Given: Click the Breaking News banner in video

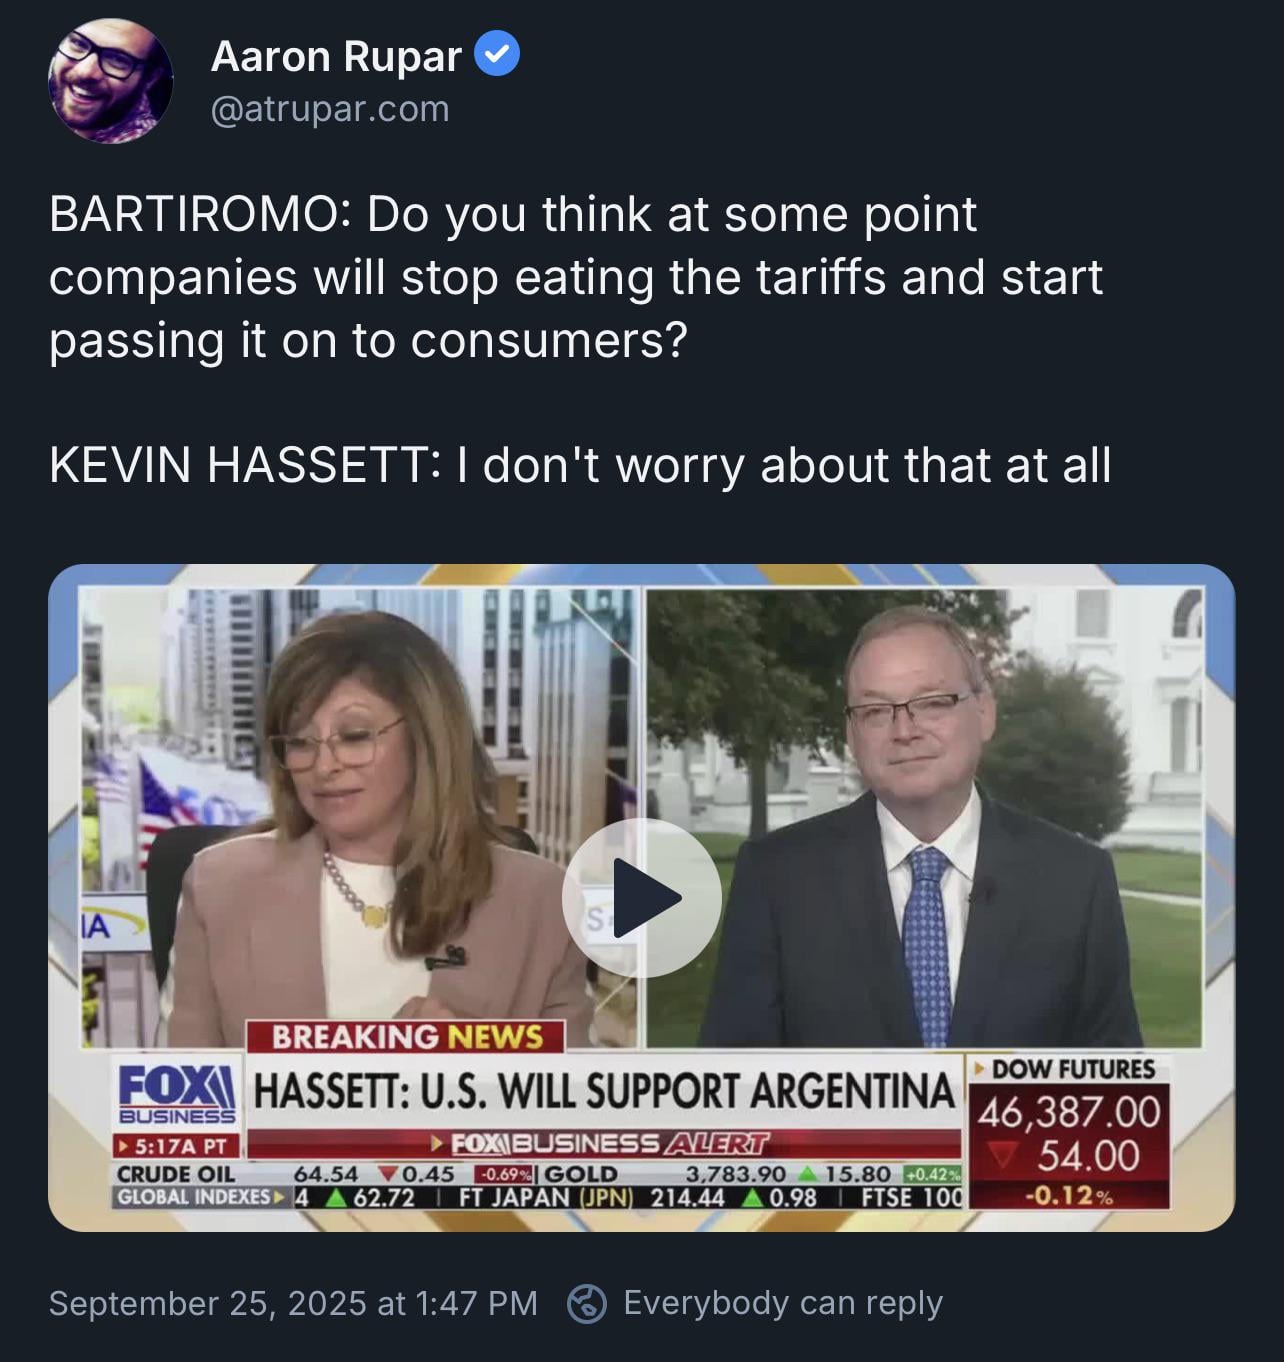Looking at the screenshot, I should [406, 1036].
